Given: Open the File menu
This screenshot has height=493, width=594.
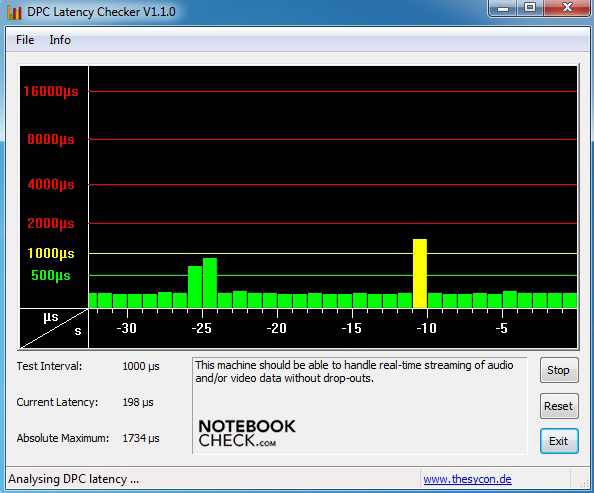Looking at the screenshot, I should [x=25, y=40].
